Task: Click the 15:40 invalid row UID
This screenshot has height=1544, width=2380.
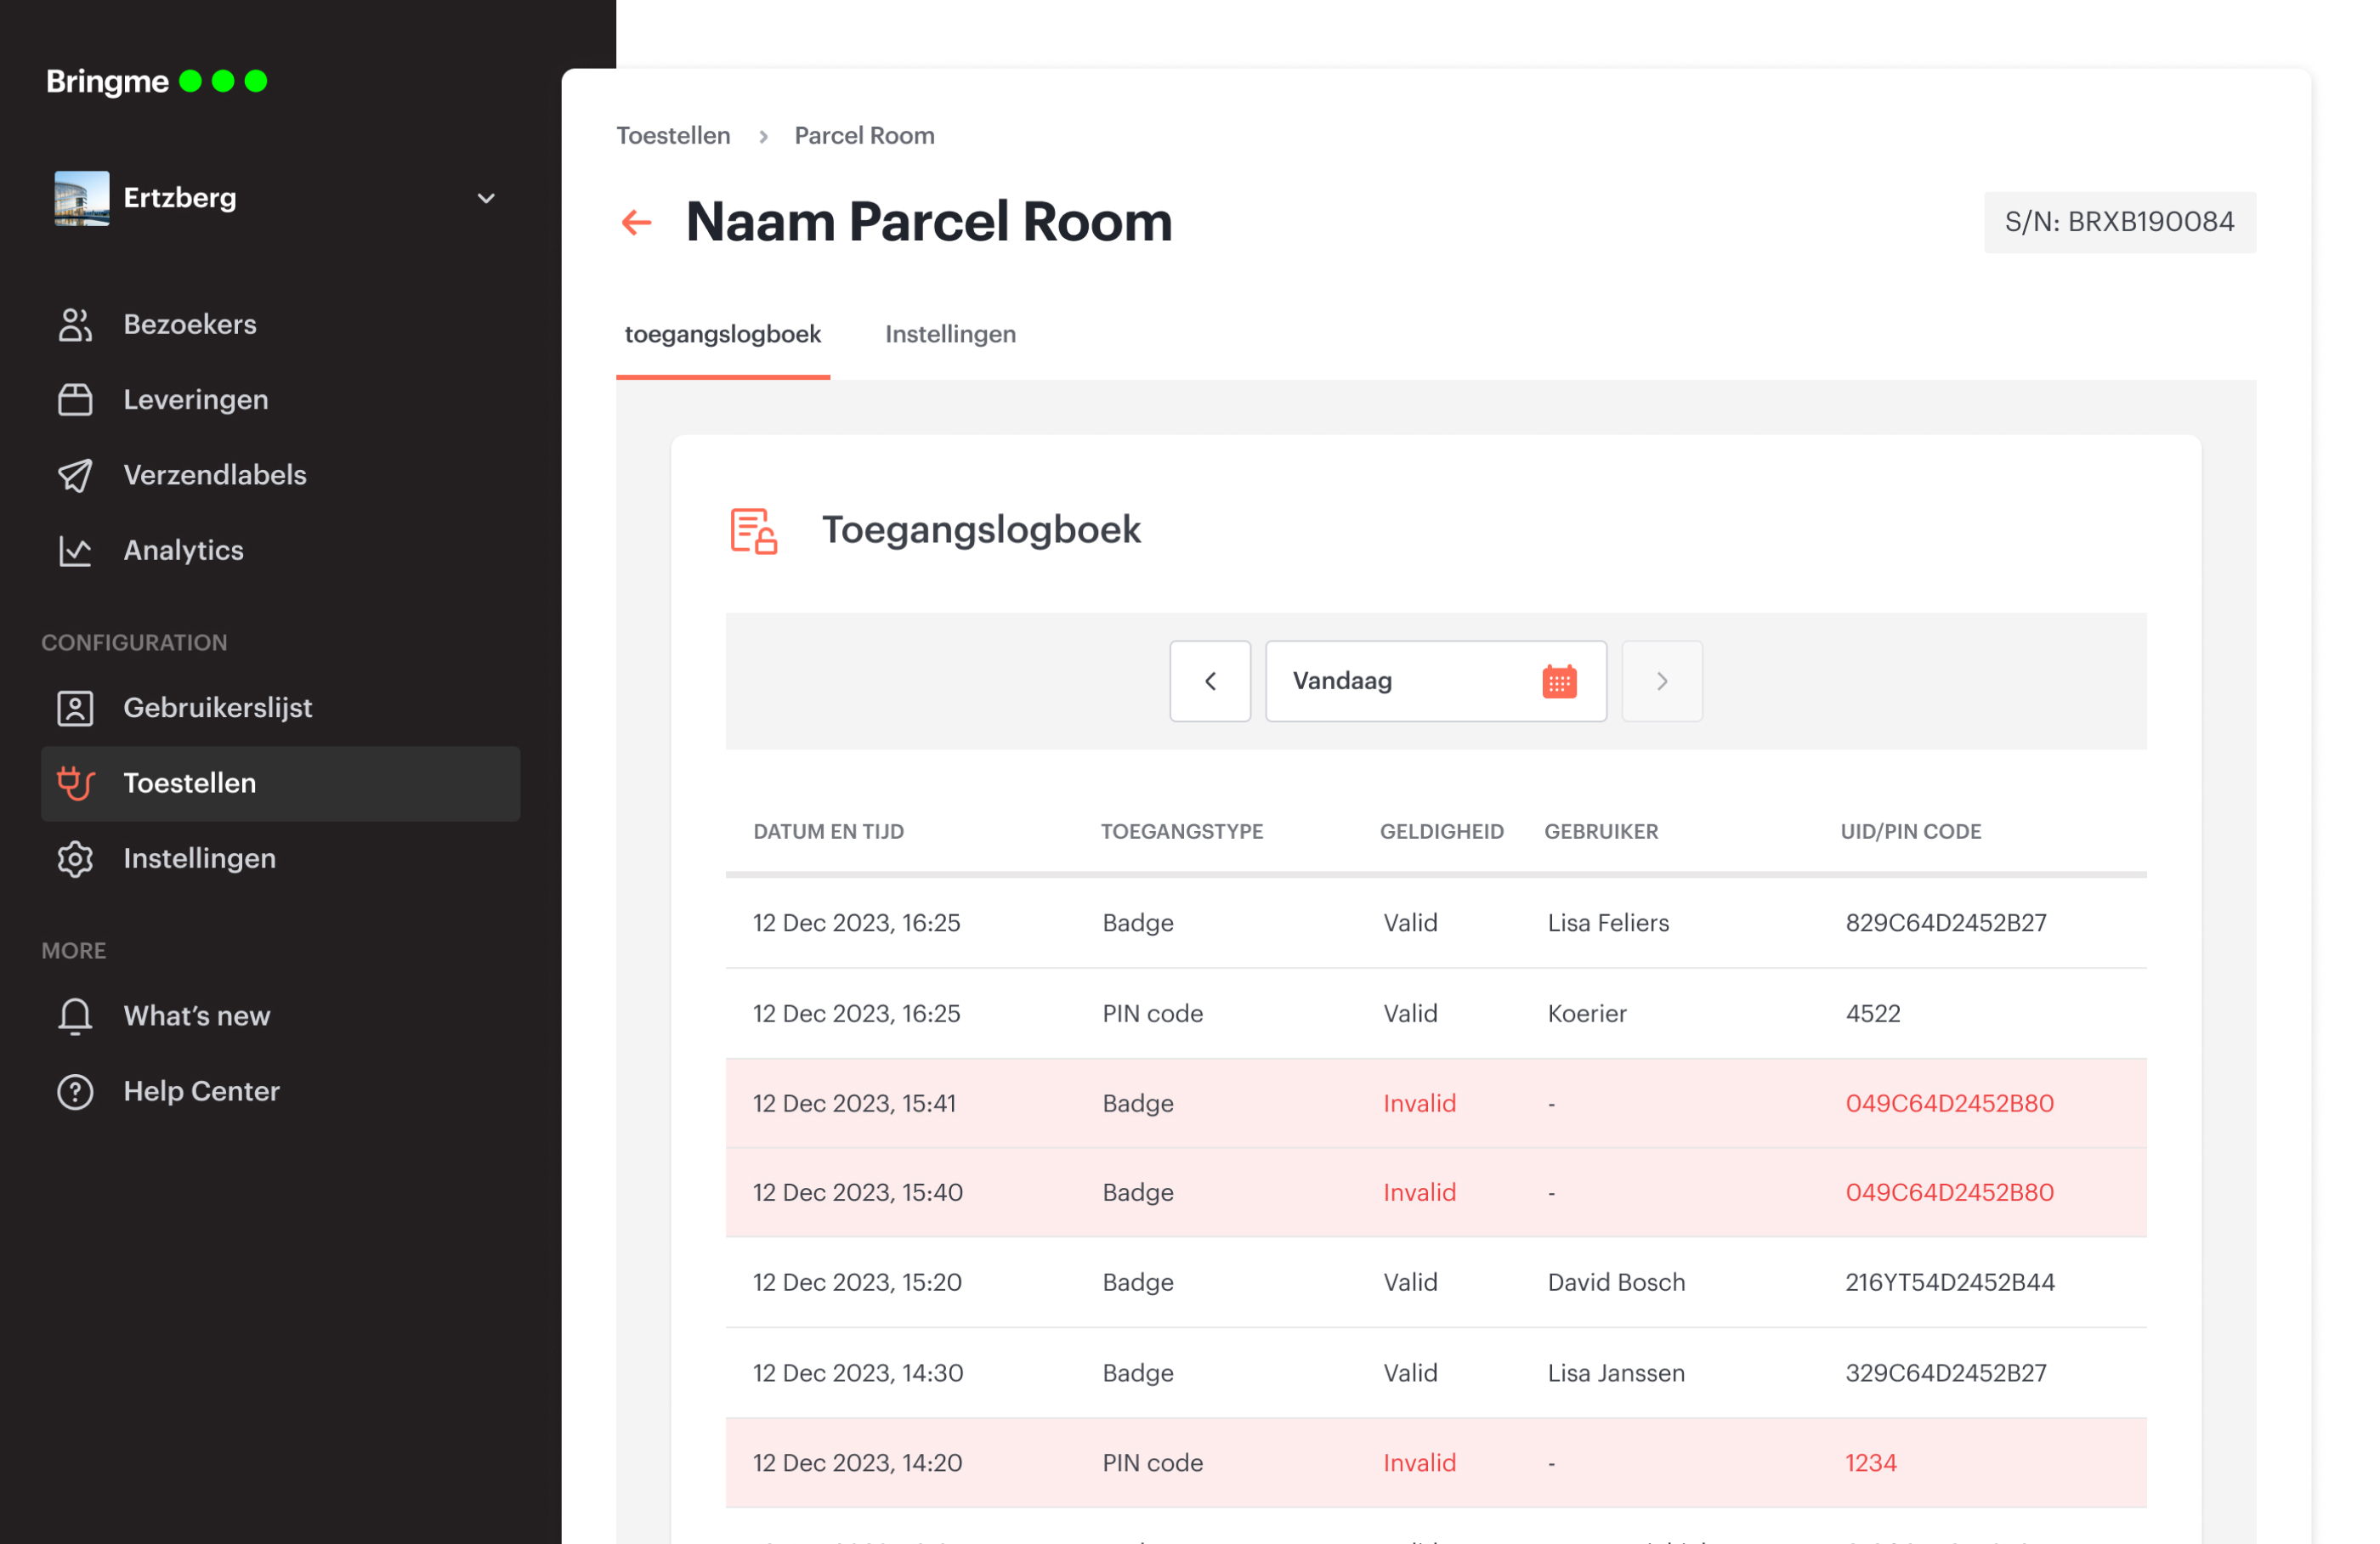Action: (x=1949, y=1192)
